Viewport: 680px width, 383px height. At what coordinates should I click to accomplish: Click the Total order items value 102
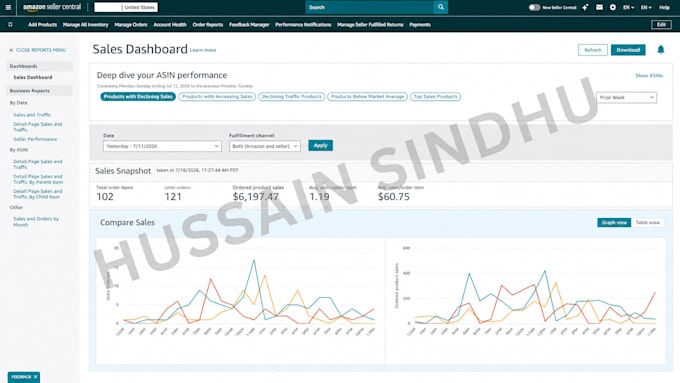tap(105, 197)
